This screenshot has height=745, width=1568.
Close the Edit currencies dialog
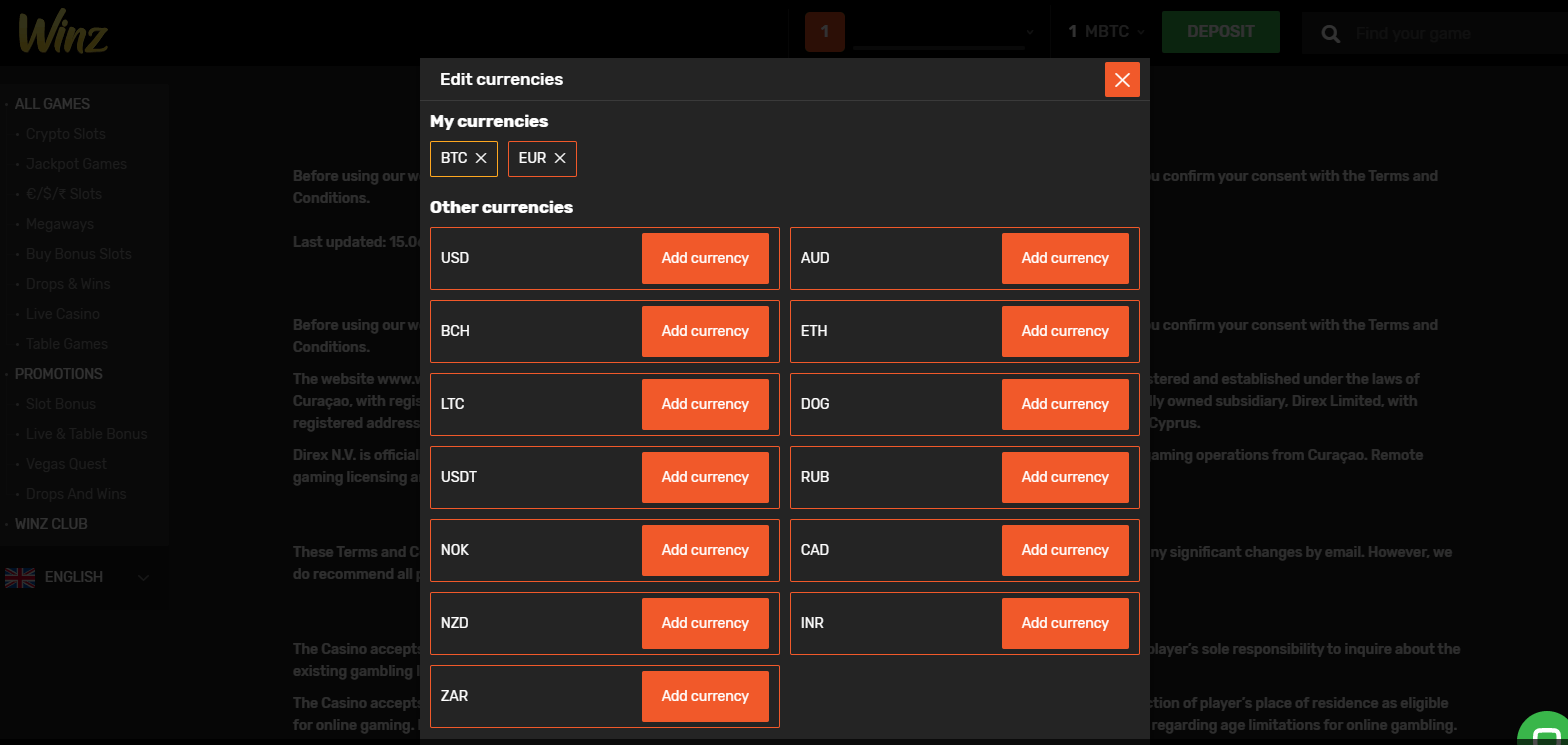(x=1122, y=80)
